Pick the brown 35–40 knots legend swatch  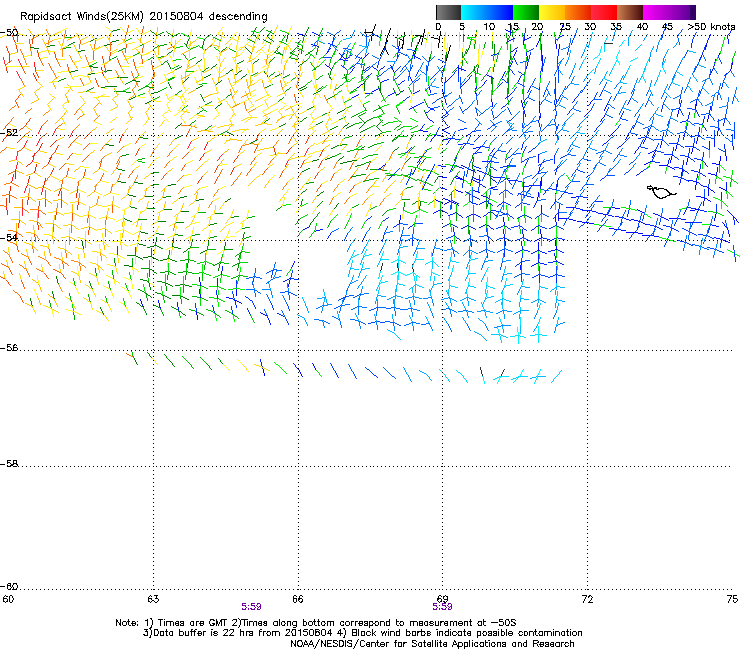pos(630,12)
